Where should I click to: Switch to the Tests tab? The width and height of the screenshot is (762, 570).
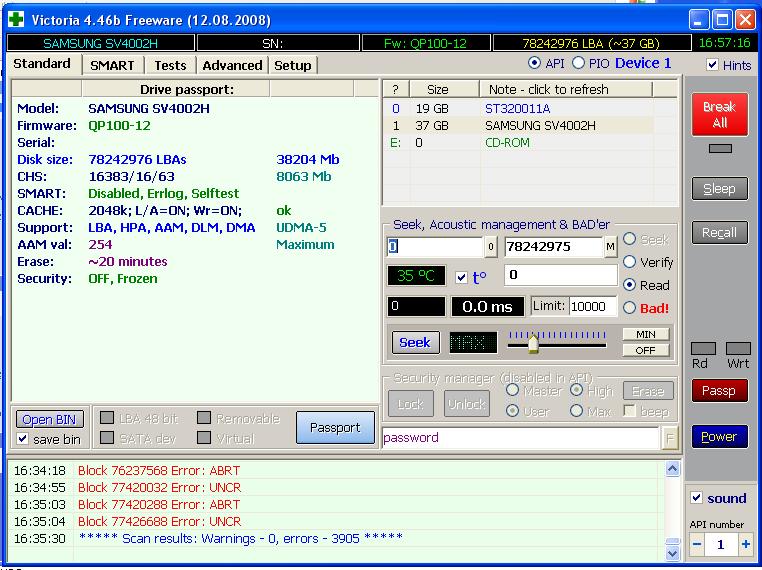pyautogui.click(x=171, y=65)
